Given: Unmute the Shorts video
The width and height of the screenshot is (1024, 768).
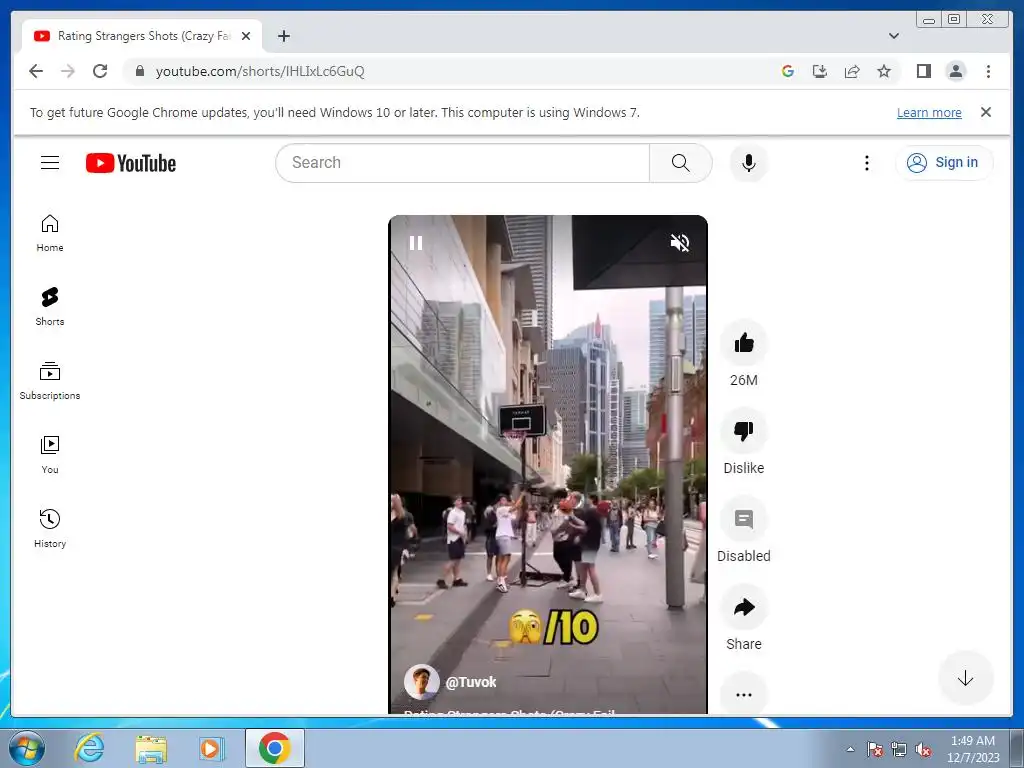Looking at the screenshot, I should [x=680, y=243].
